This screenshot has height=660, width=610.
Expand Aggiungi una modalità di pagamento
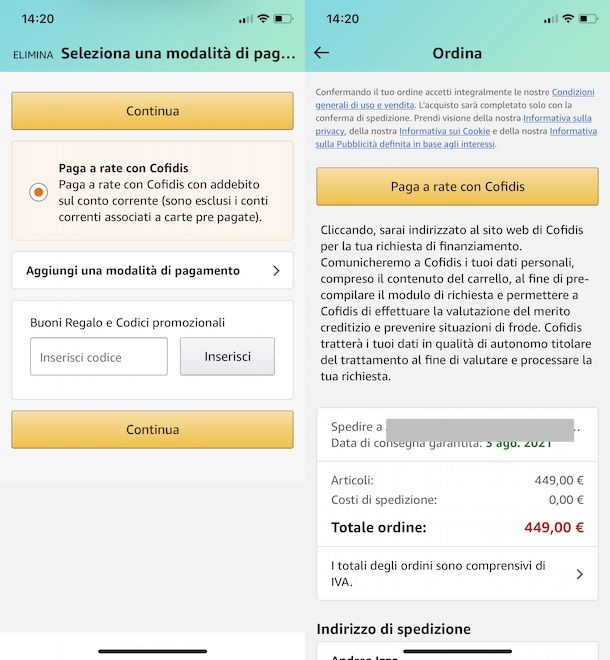(152, 270)
